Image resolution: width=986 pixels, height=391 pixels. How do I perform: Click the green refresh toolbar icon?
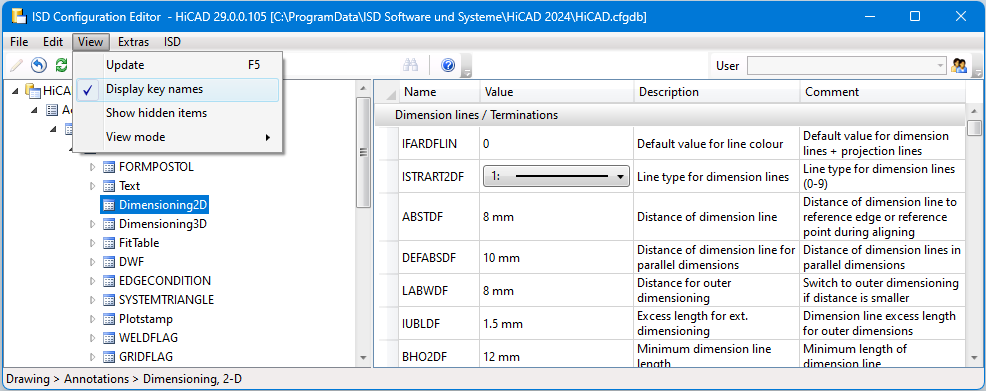[x=61, y=65]
